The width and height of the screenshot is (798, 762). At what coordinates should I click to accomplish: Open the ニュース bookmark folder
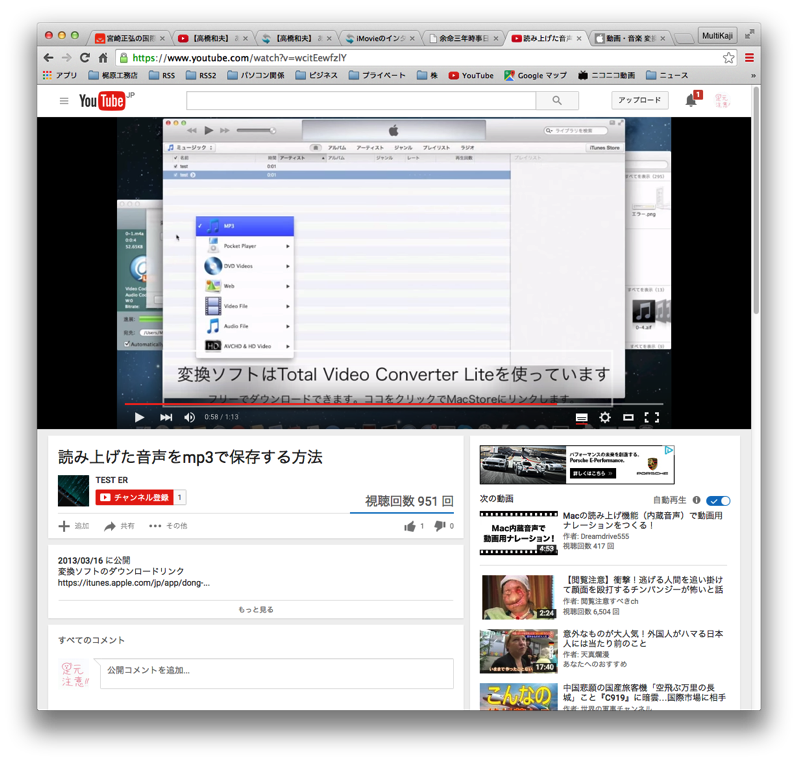pos(667,75)
